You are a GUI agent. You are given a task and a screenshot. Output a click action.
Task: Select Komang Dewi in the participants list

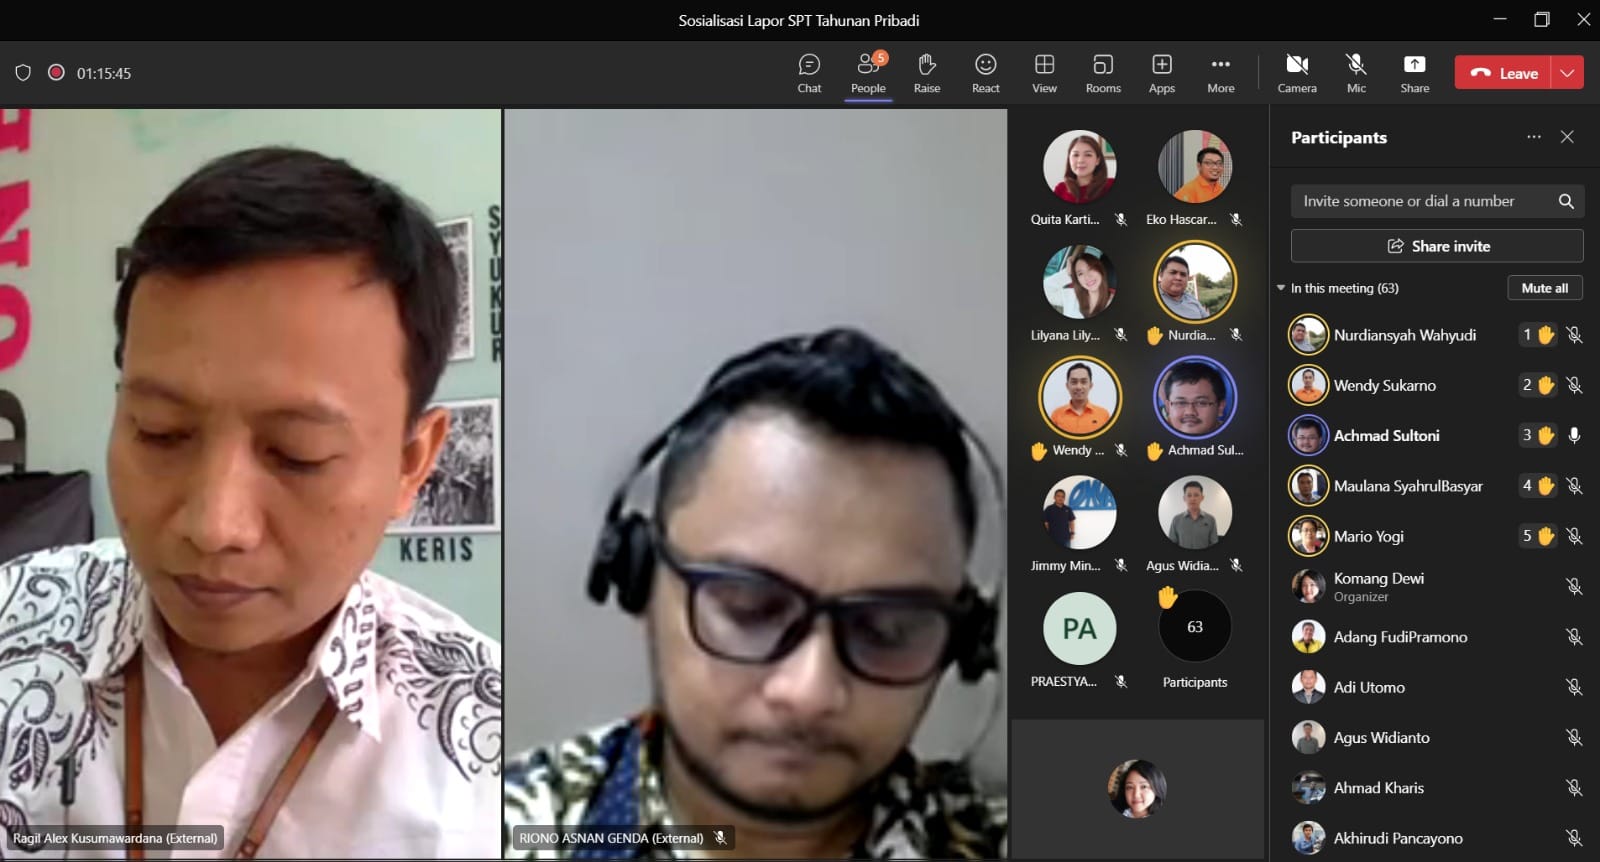(x=1378, y=586)
